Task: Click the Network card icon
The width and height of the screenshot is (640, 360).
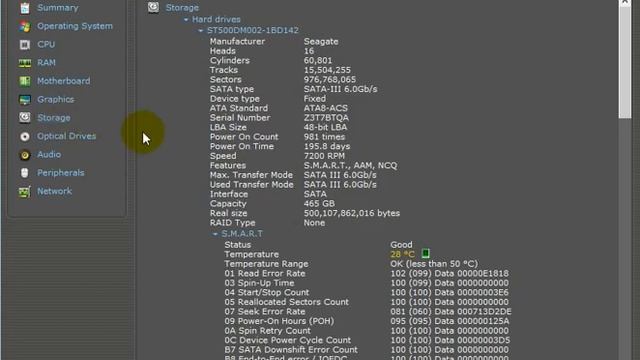Action: [25, 191]
